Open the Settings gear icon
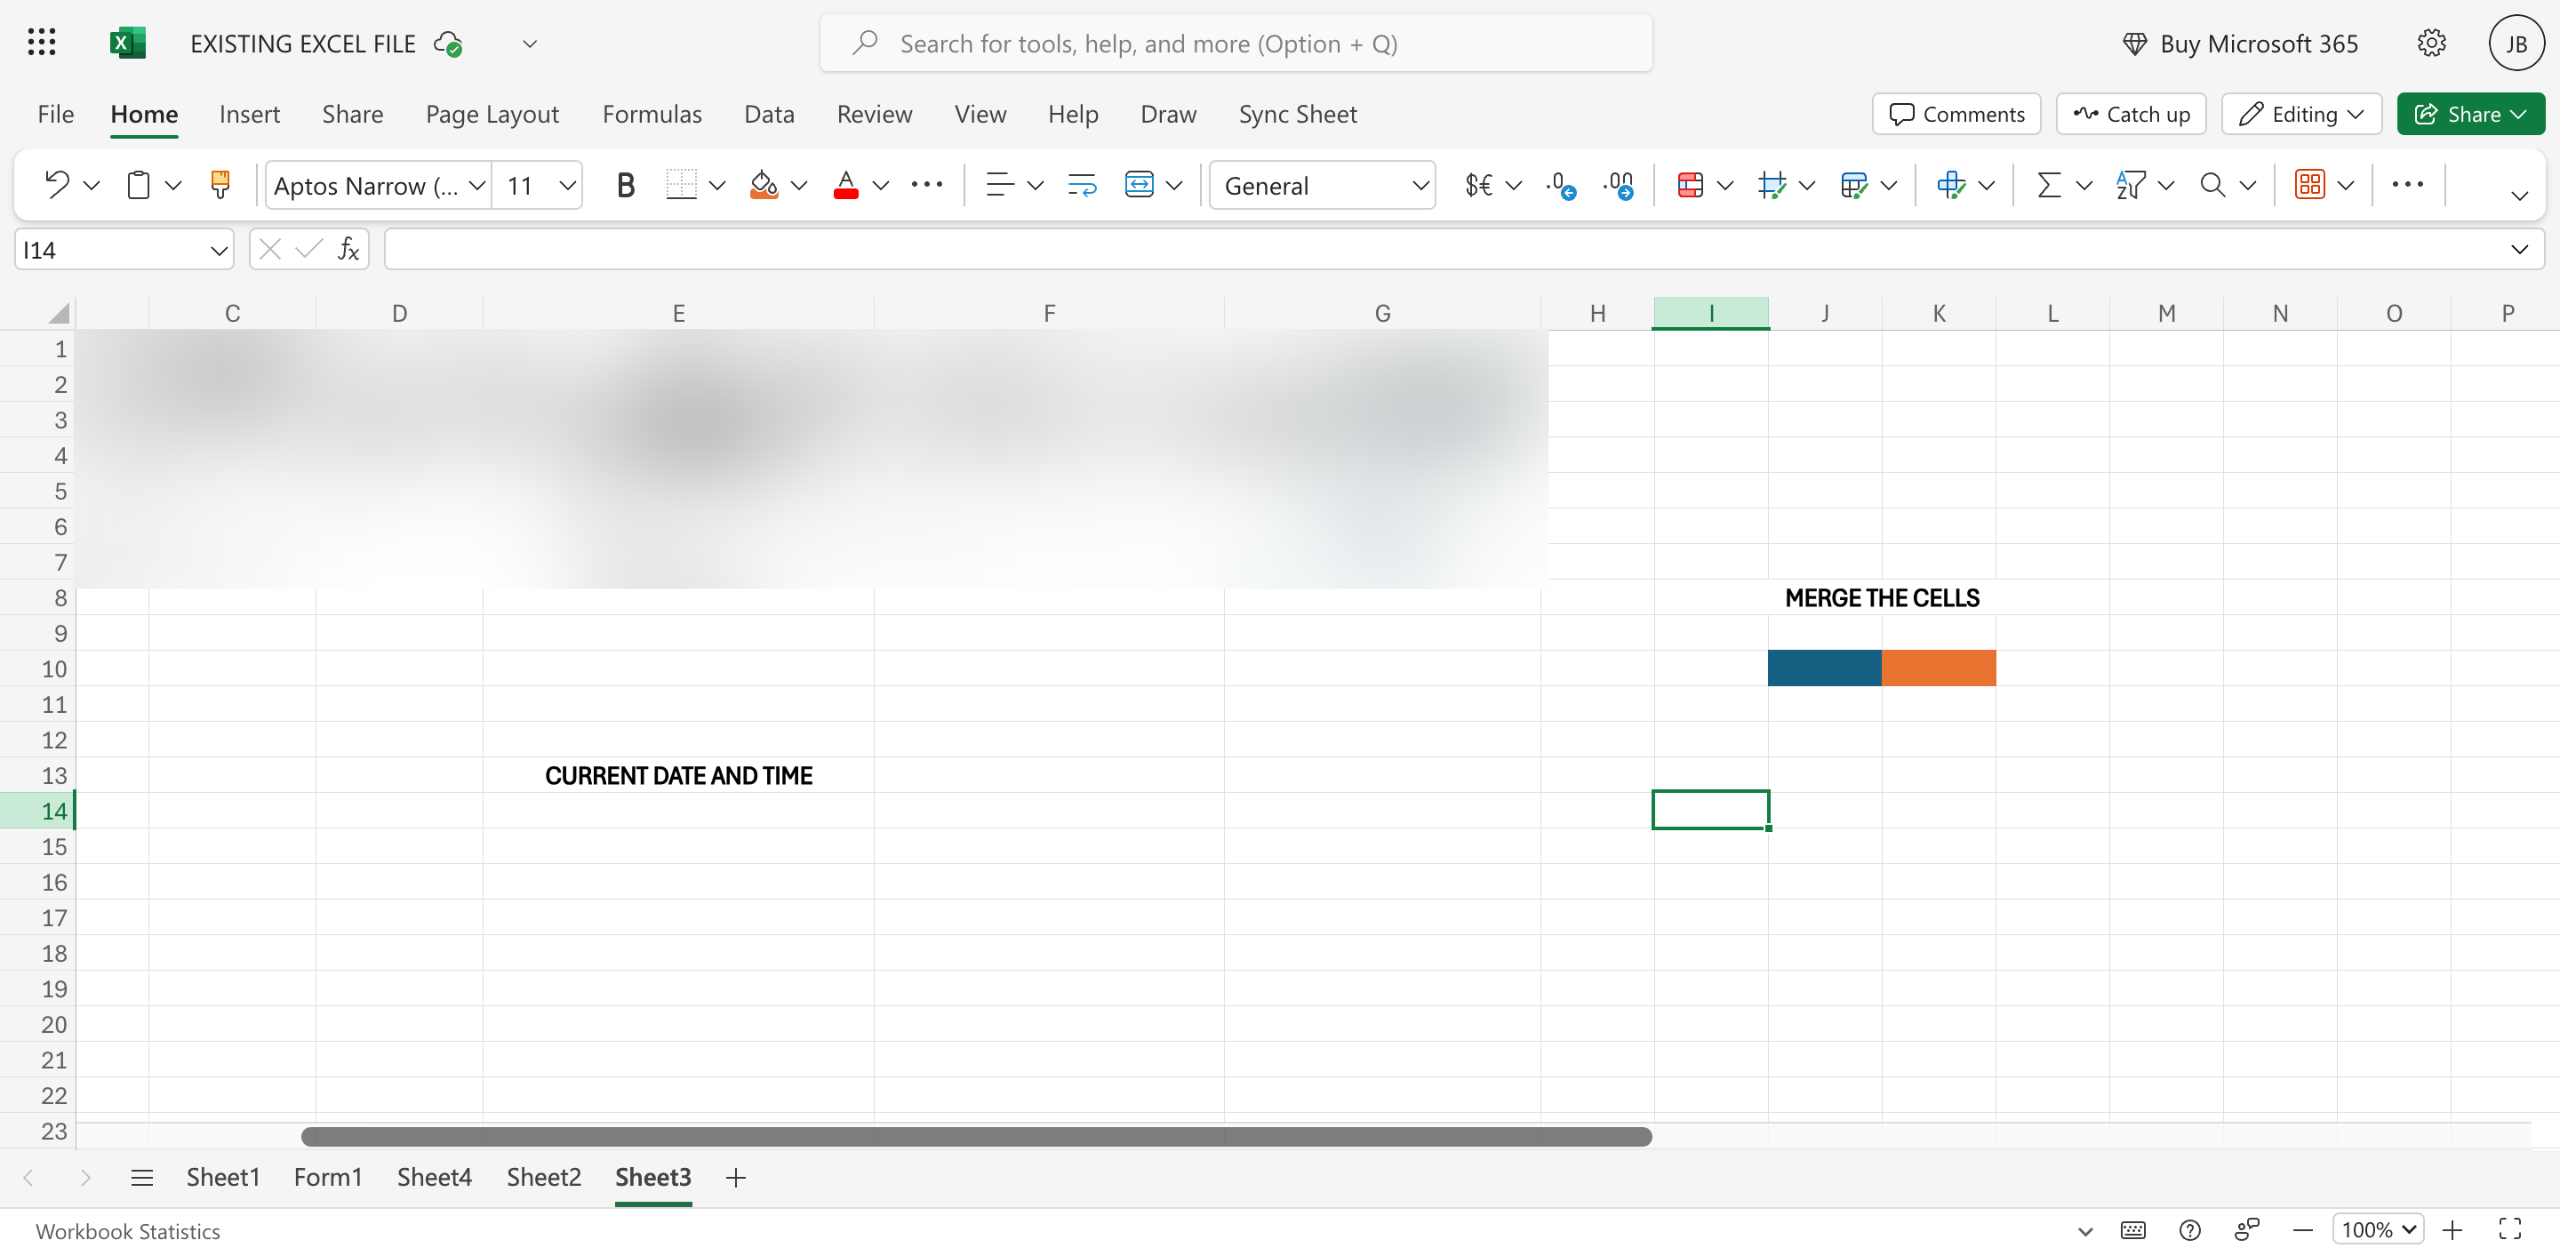Viewport: 2560px width, 1248px height. pyautogui.click(x=2431, y=43)
